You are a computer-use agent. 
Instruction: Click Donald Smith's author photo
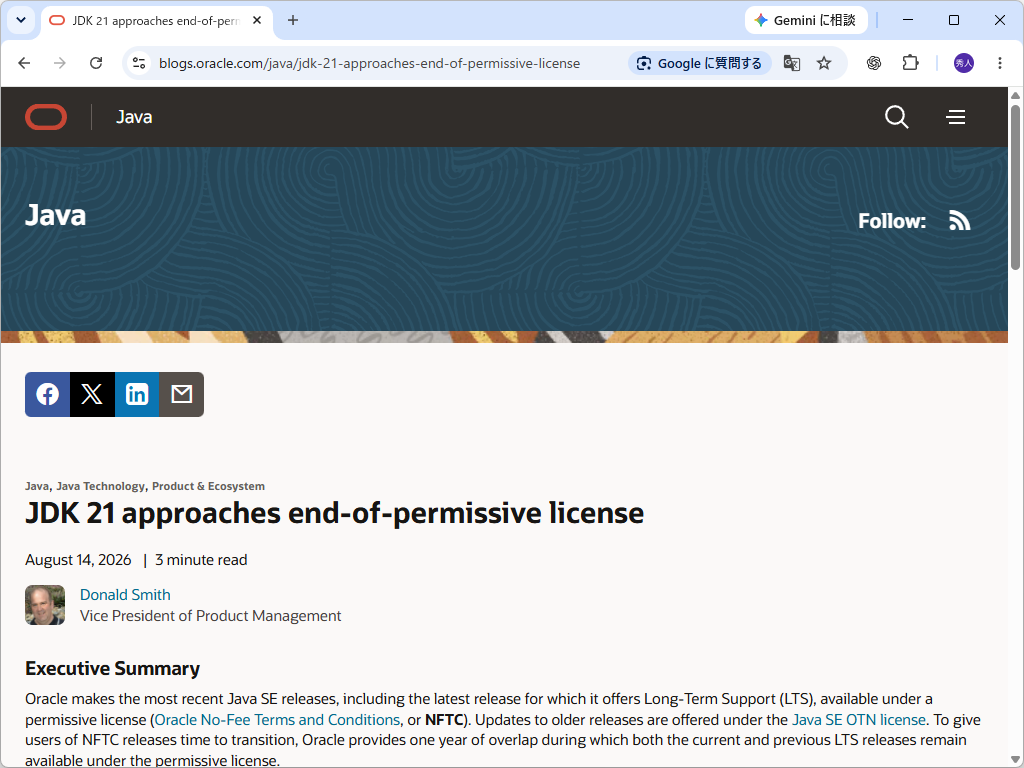tap(45, 605)
